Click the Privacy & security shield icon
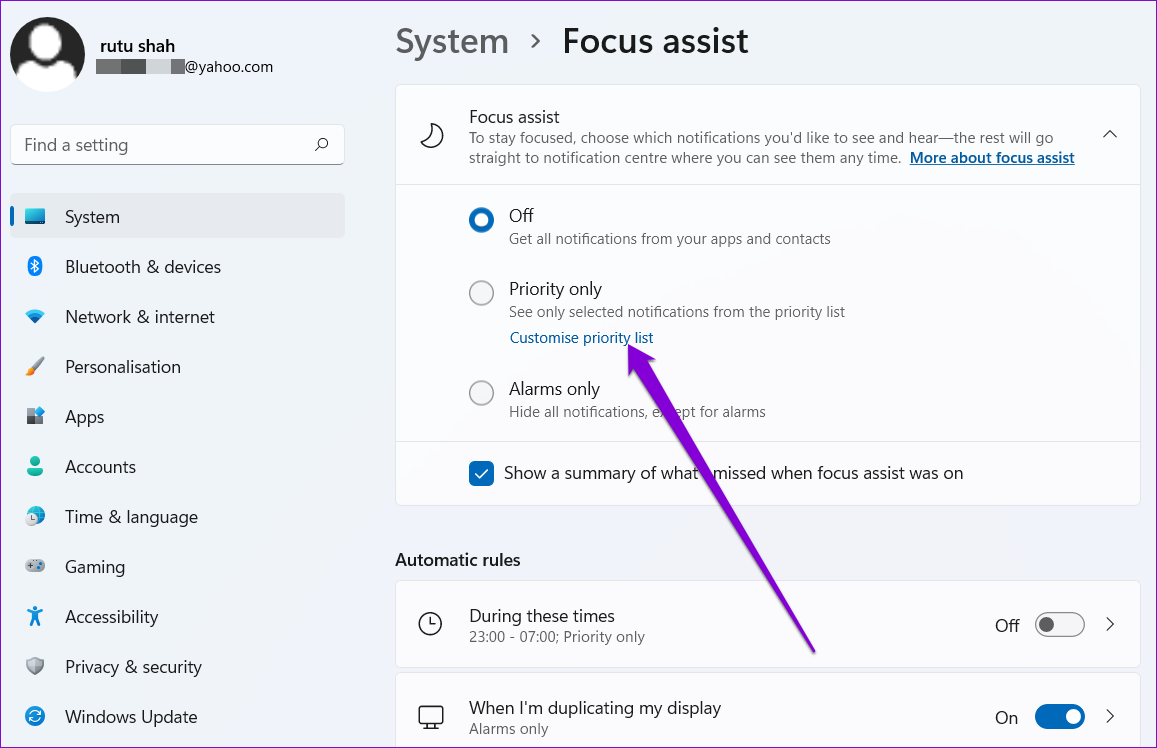This screenshot has width=1157, height=748. (35, 666)
